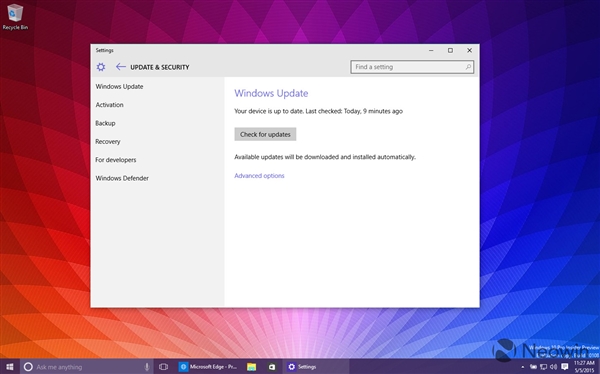Open the Start menu
Viewport: 600px width, 374px height.
(10, 367)
